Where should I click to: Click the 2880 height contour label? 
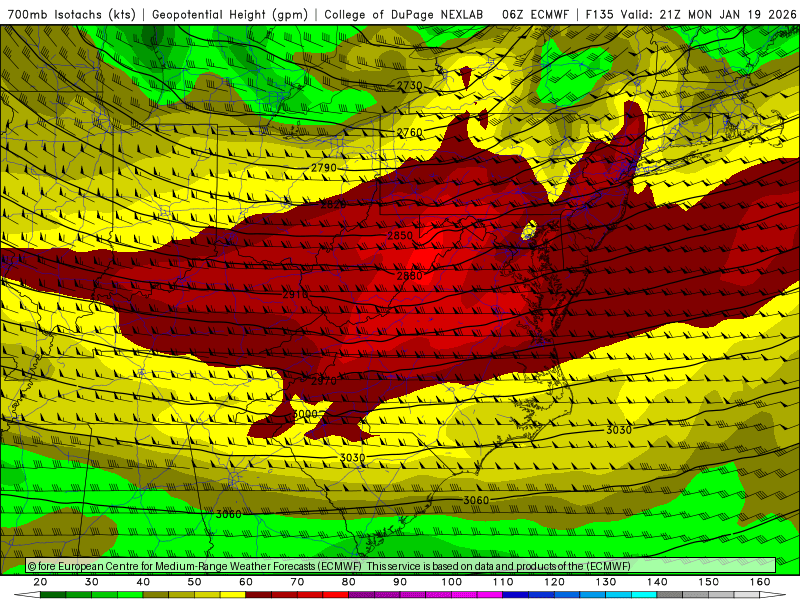coord(410,276)
